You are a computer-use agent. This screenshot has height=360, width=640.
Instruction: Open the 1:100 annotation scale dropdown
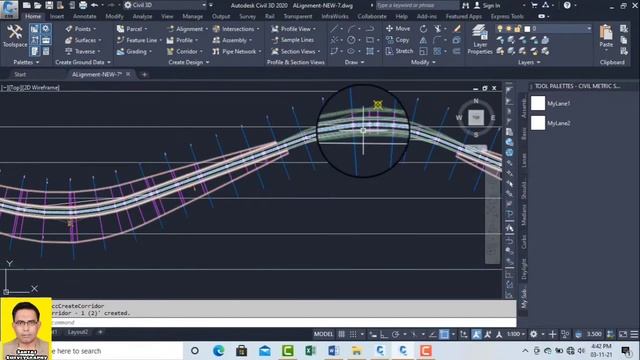516,334
